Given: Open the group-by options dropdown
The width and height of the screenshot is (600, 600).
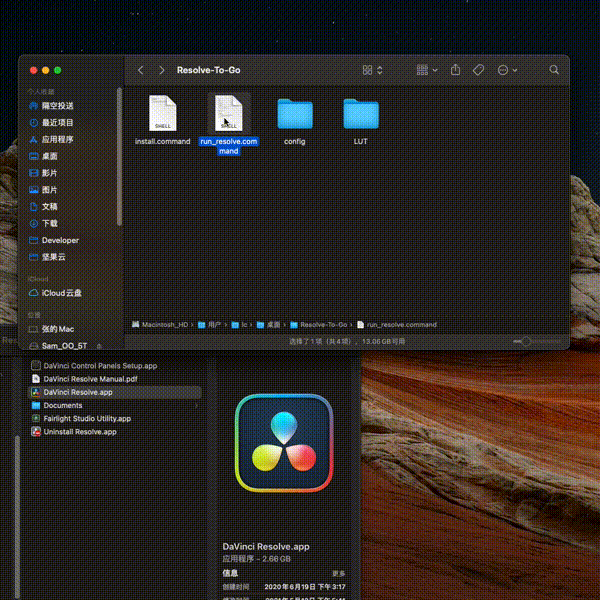Looking at the screenshot, I should point(427,70).
